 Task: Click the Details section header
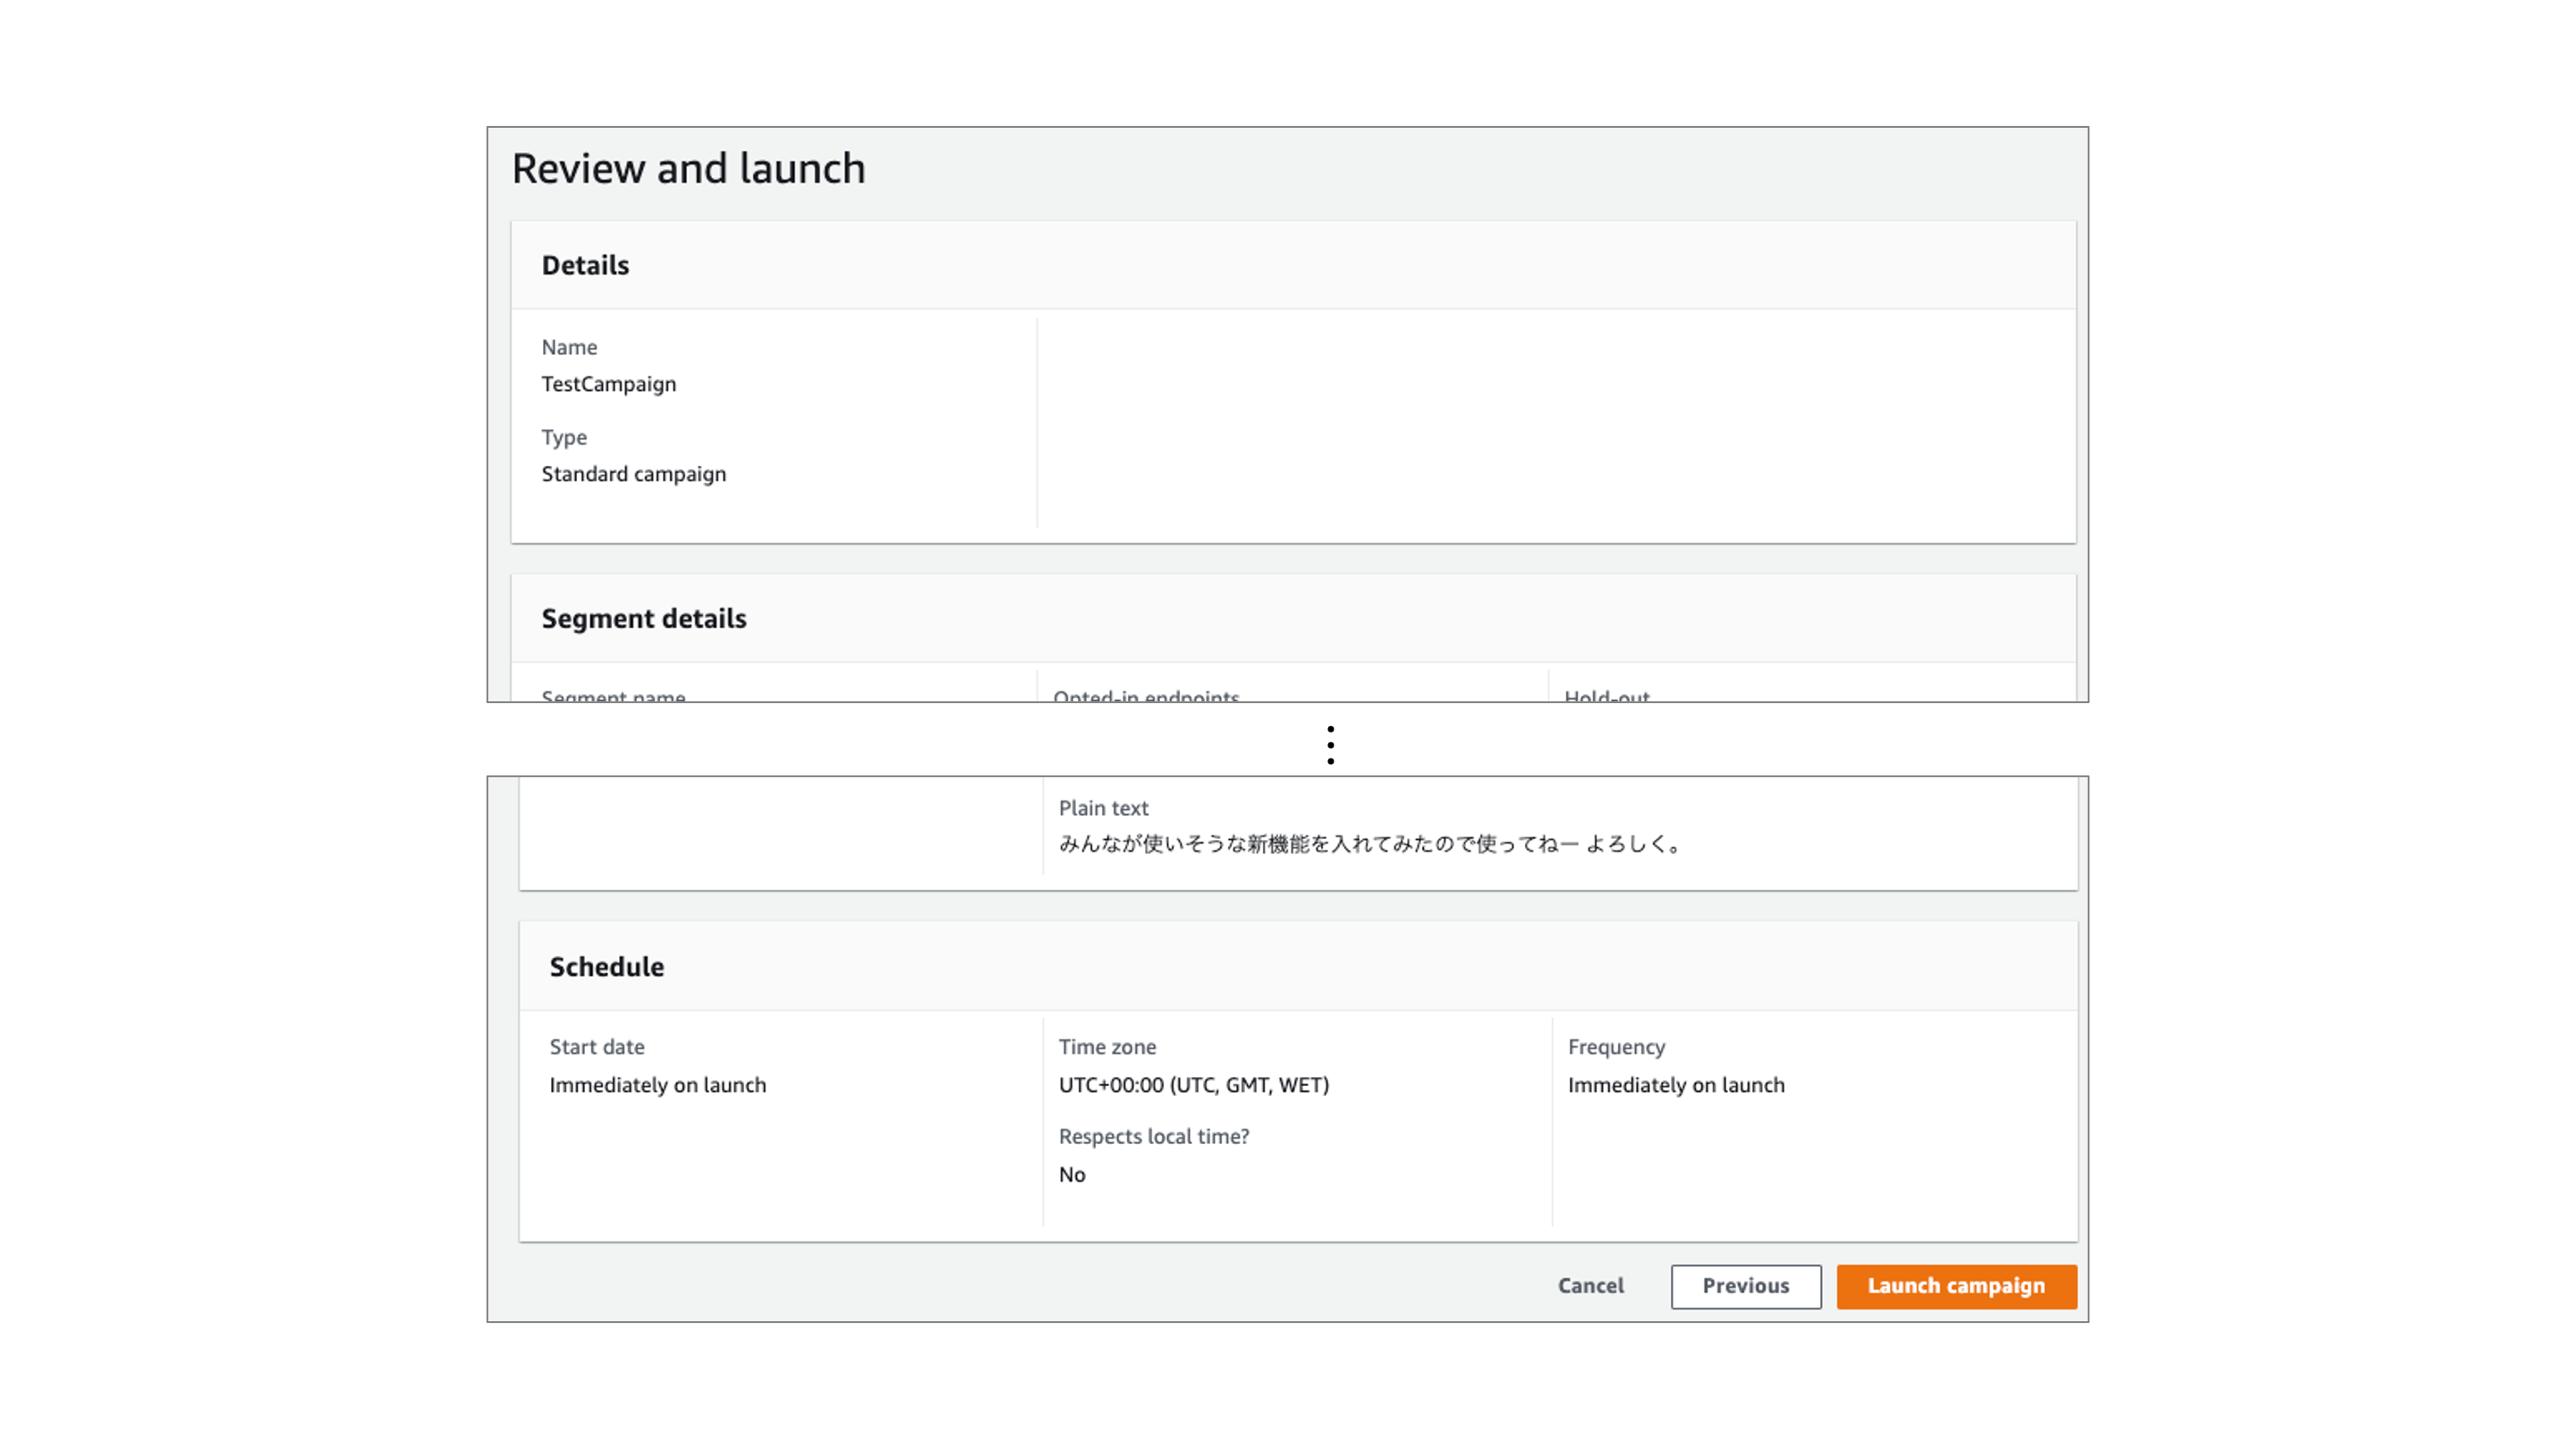585,265
